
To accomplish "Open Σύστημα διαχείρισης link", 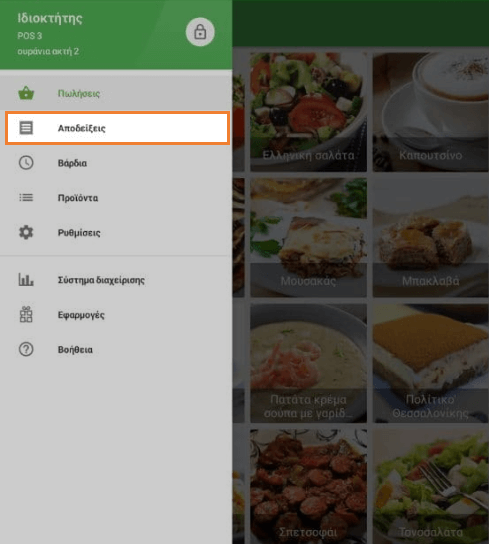I will click(116, 280).
